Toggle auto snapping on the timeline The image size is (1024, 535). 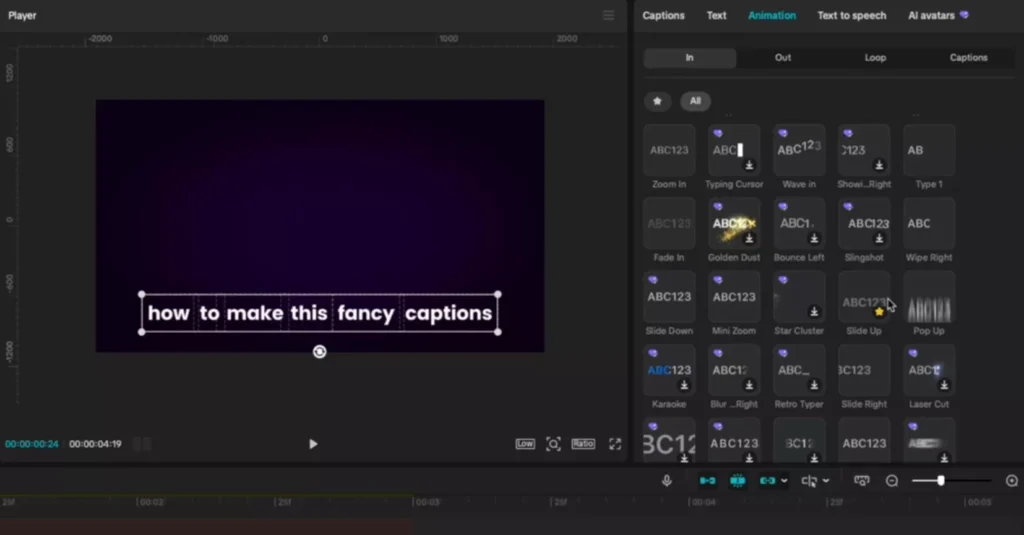[737, 481]
